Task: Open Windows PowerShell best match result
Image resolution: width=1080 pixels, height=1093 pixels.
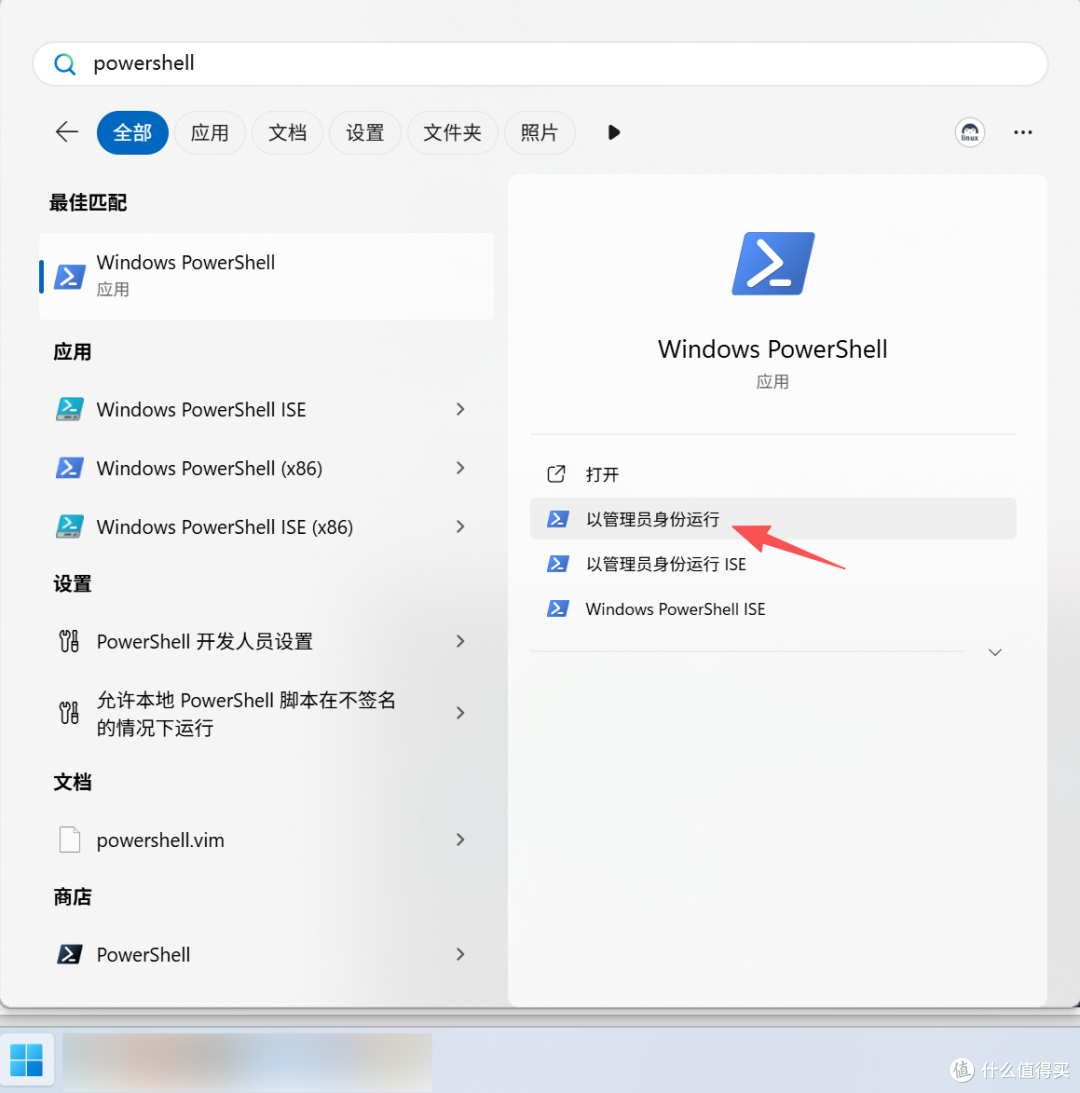Action: (267, 276)
